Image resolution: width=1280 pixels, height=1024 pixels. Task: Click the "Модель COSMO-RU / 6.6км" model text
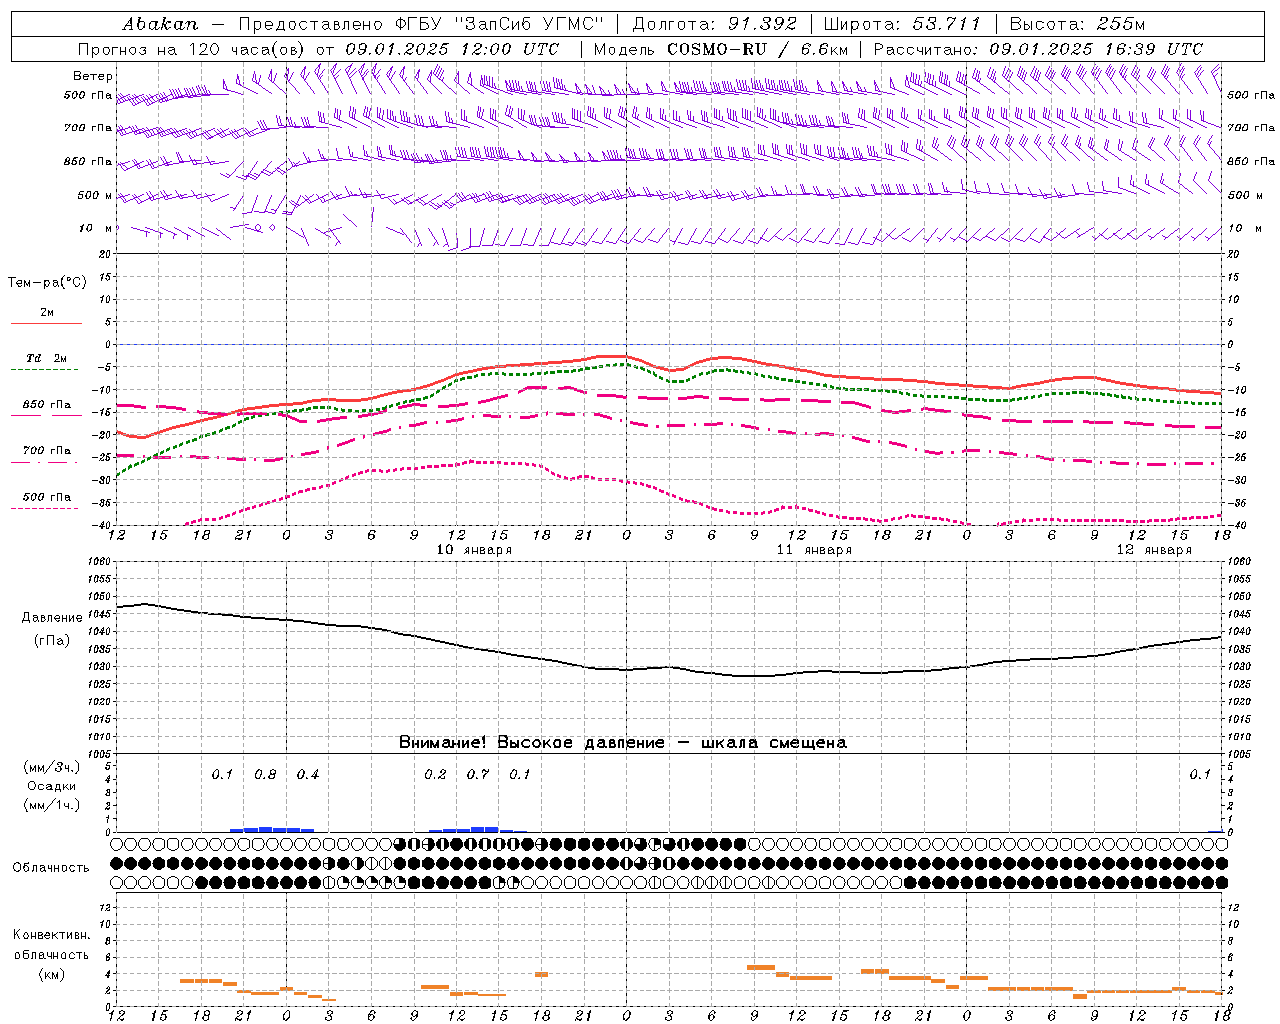[x=721, y=49]
